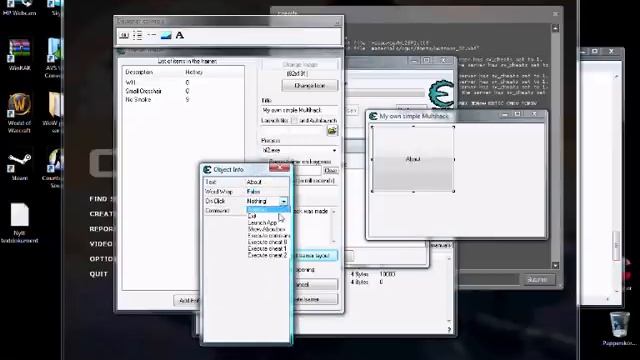Viewport: 640px width, 360px height.
Task: Click the folder browse icon beside launch file field
Action: (x=332, y=131)
